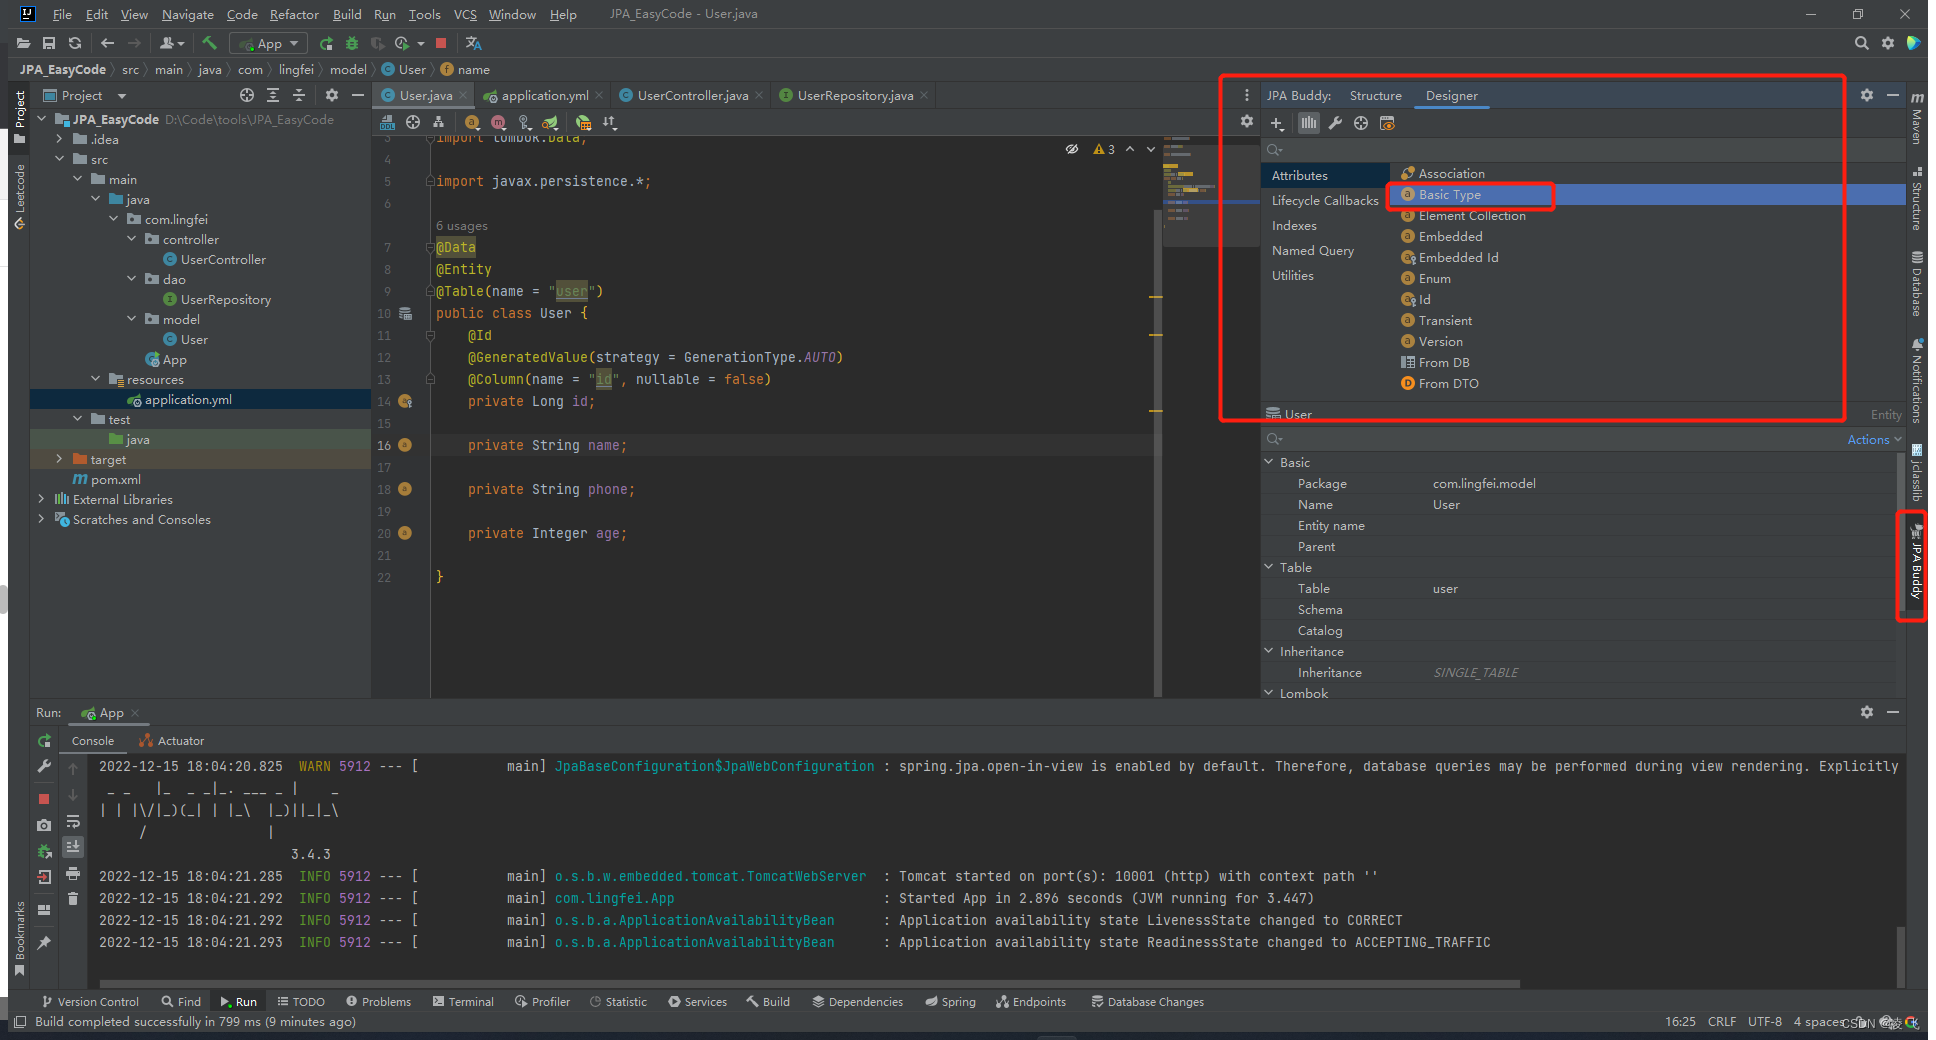
Task: Toggle the Bookmarks side stripe button
Action: click(19, 937)
